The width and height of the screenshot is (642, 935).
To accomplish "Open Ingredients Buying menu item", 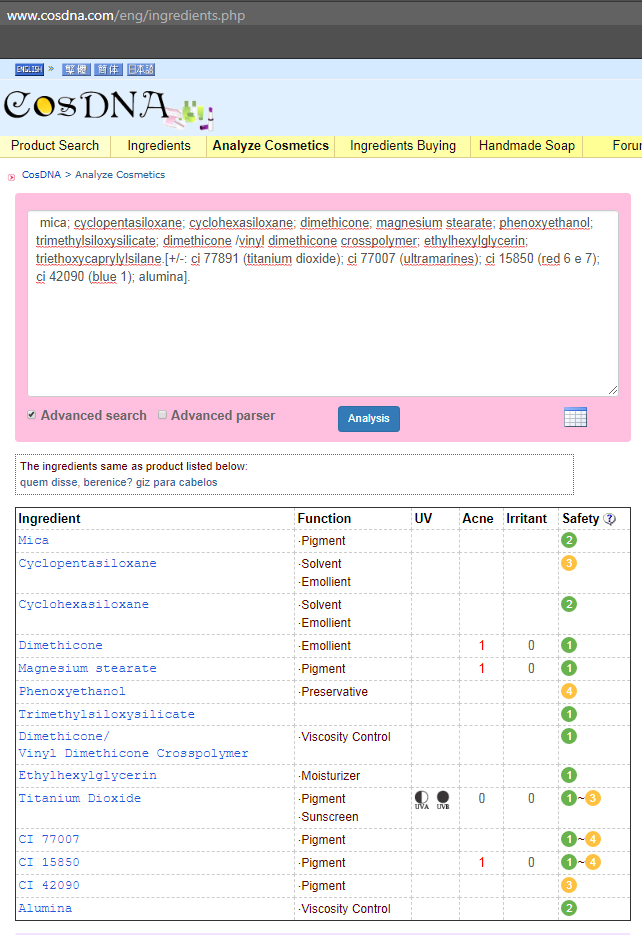I will point(403,145).
